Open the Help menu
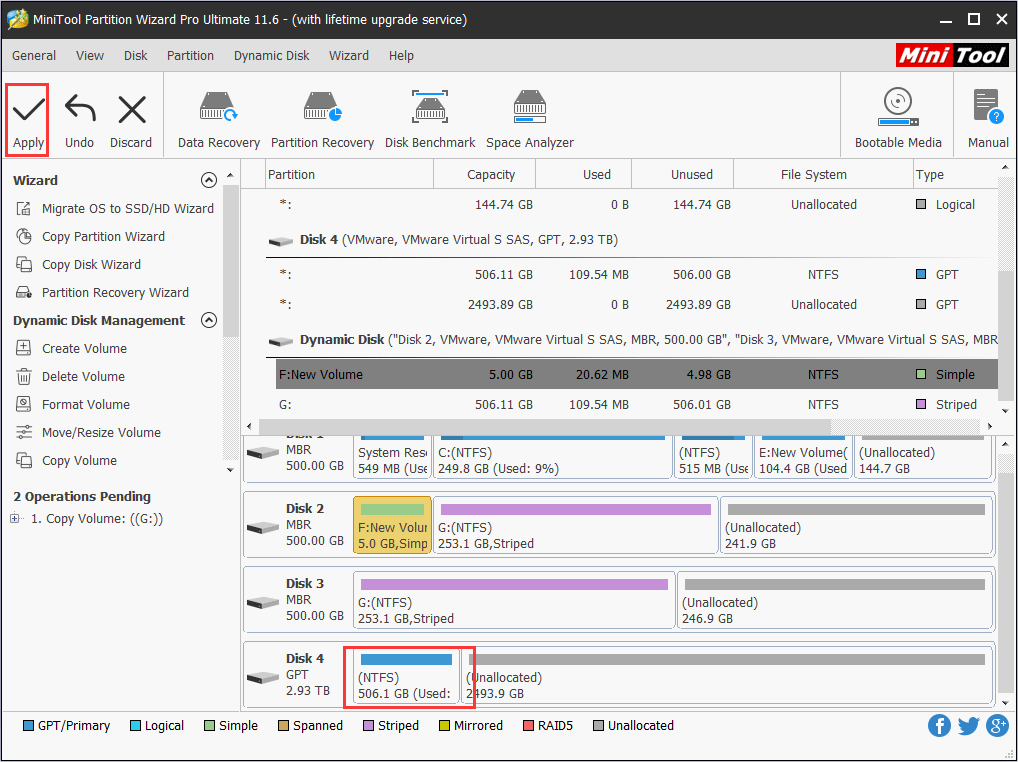 (401, 56)
